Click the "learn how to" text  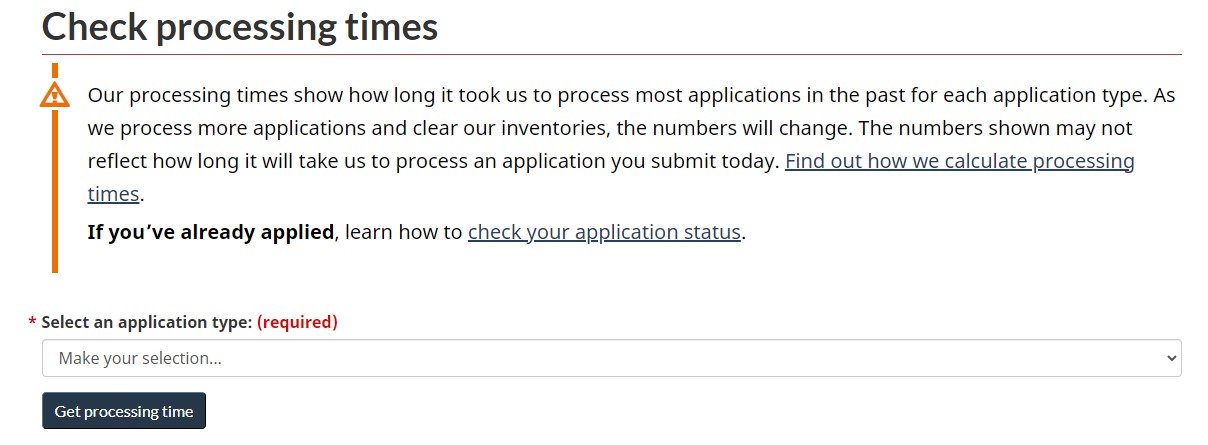(x=404, y=232)
